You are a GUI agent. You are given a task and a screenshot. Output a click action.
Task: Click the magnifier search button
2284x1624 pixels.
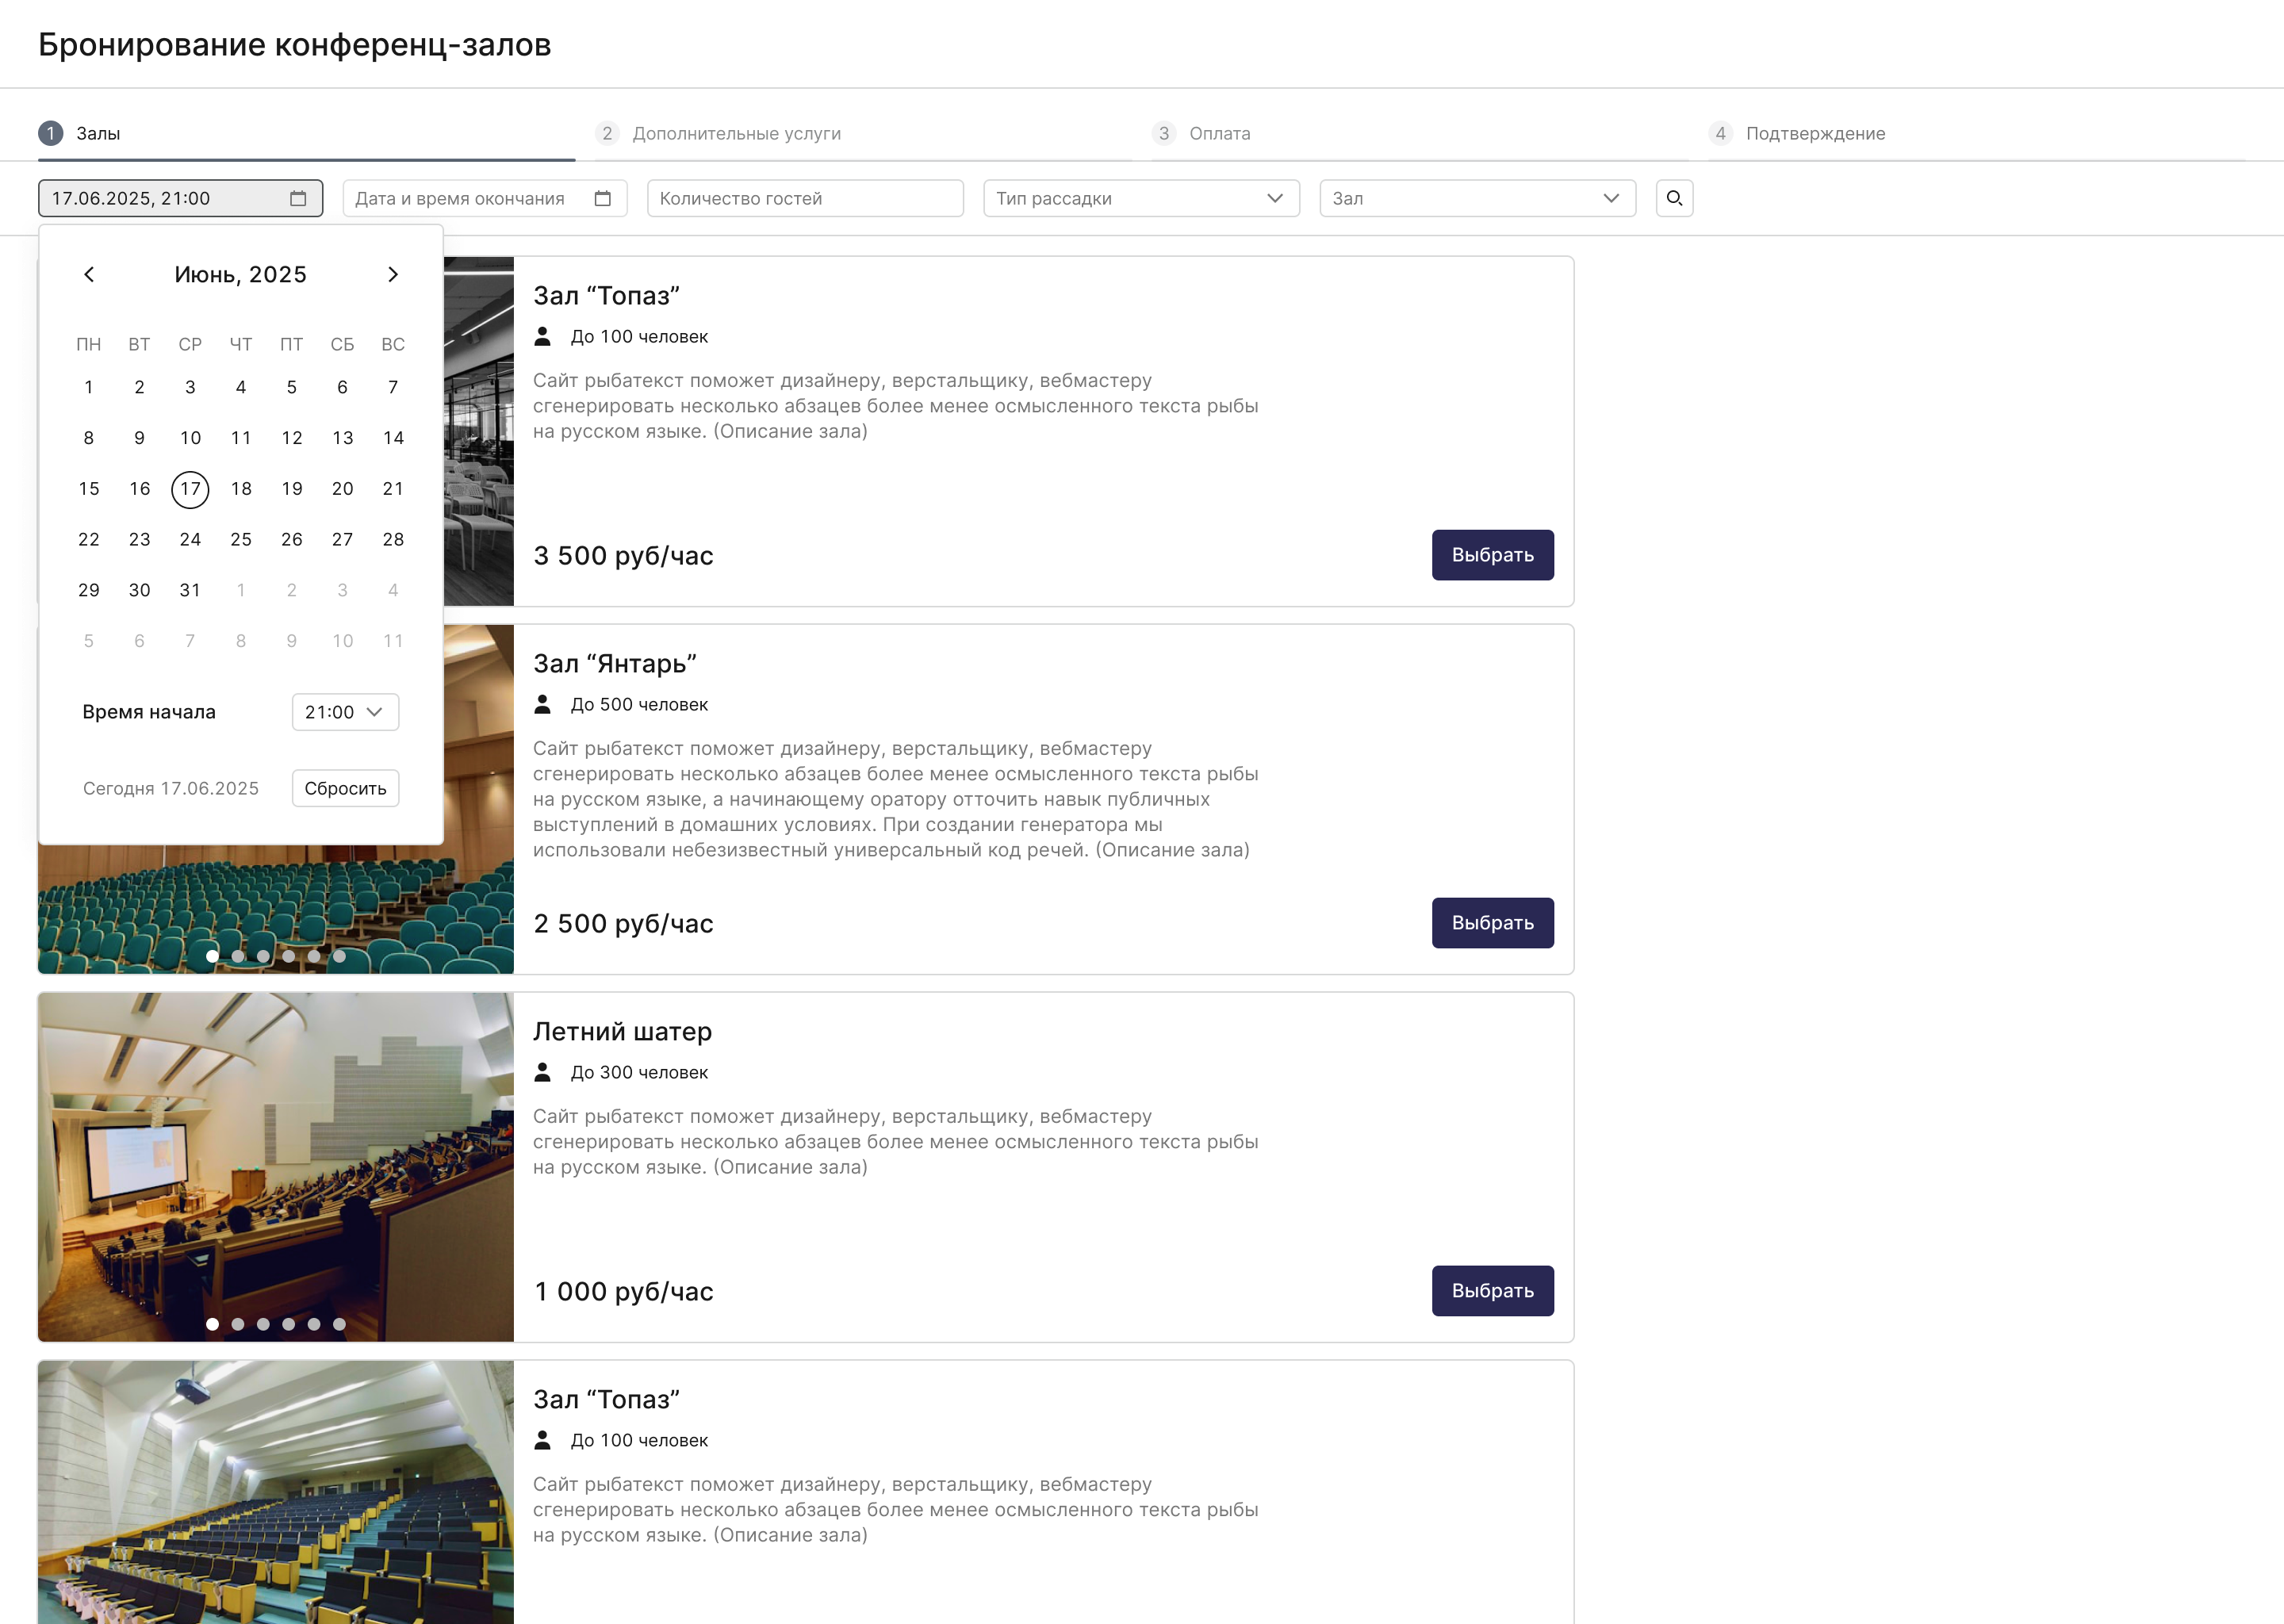point(1674,198)
